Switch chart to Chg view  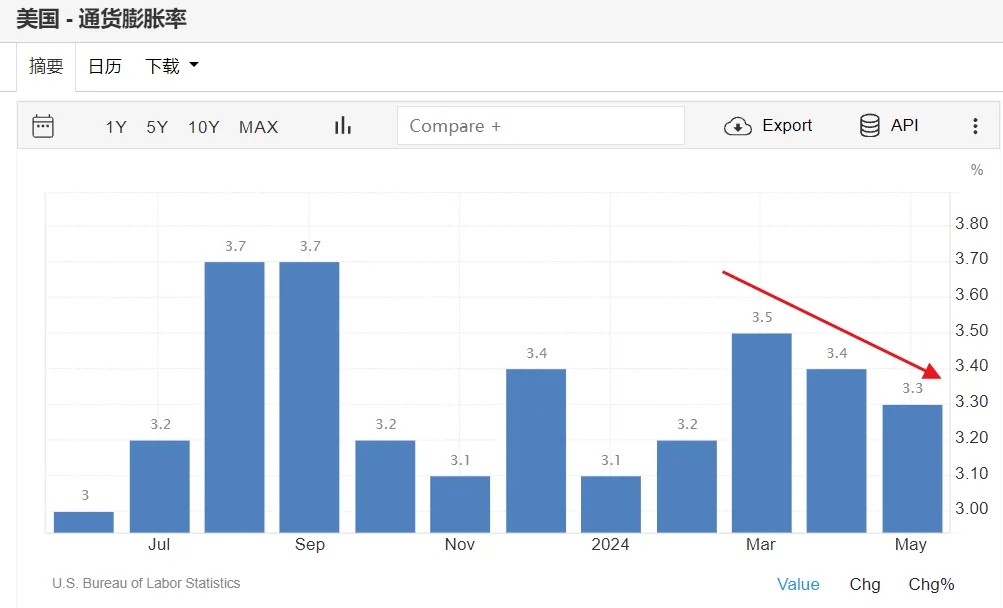pos(865,585)
